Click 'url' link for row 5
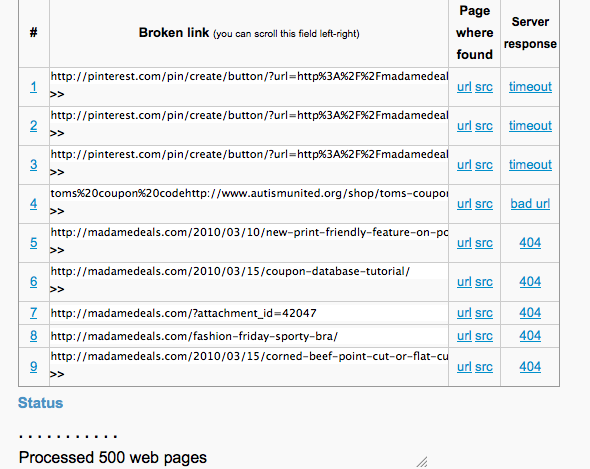This screenshot has width=590, height=469. [x=464, y=243]
